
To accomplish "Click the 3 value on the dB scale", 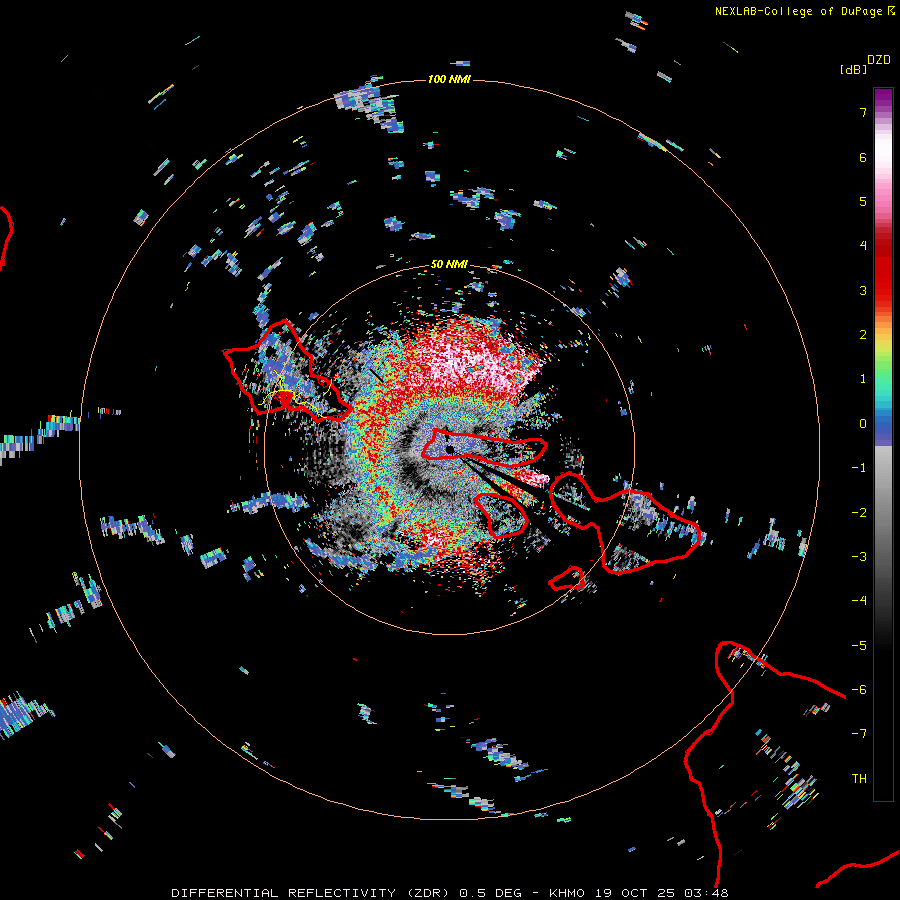I will 863,290.
